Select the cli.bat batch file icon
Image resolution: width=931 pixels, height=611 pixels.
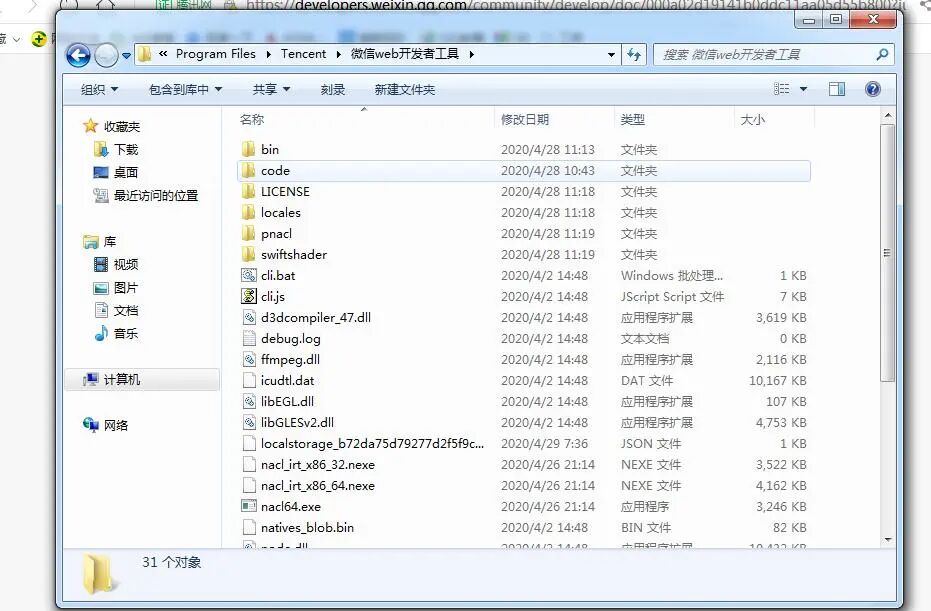pos(248,276)
